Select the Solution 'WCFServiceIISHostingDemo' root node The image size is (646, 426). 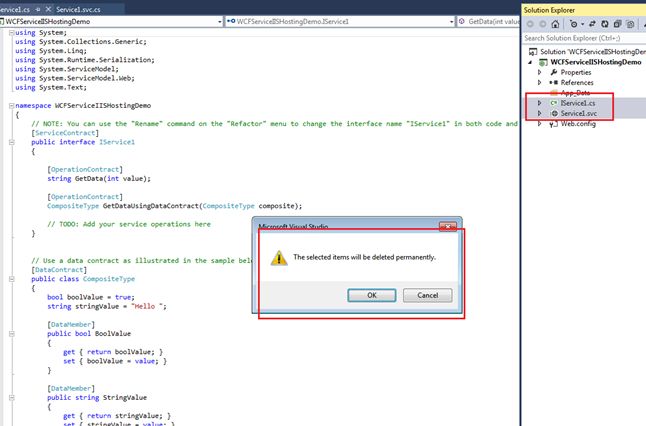pyautogui.click(x=592, y=51)
